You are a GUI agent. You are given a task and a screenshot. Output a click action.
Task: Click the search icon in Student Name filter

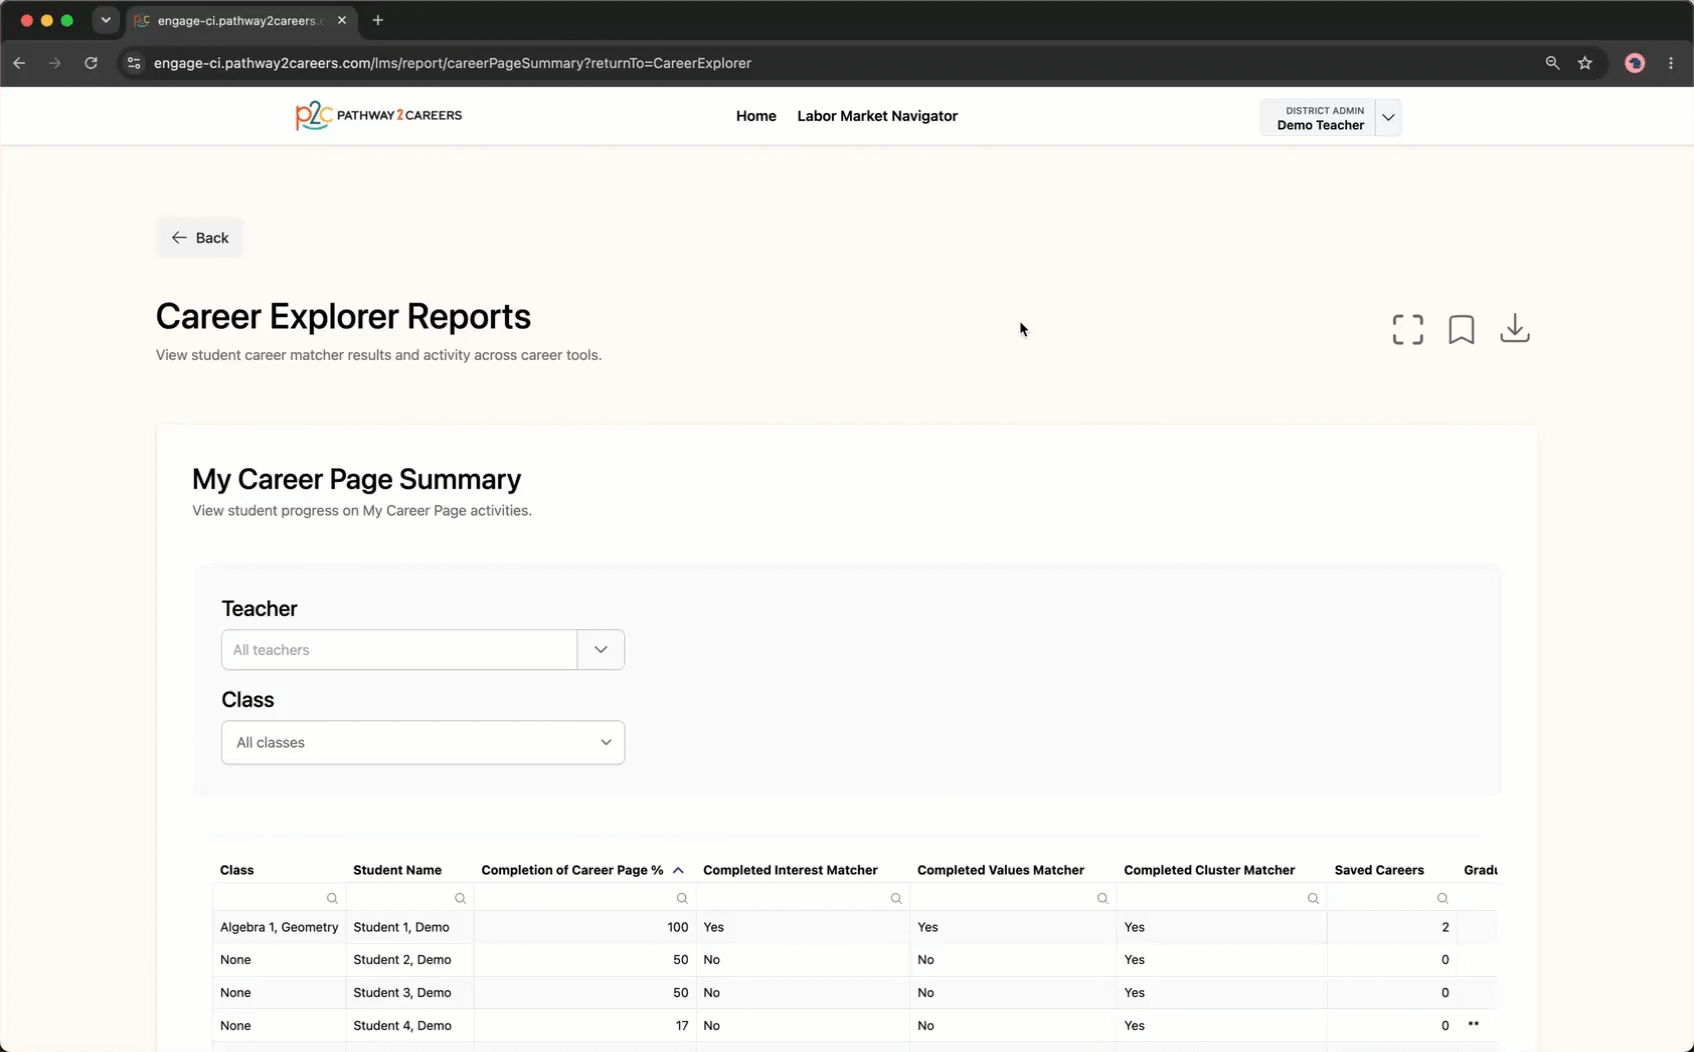click(460, 898)
